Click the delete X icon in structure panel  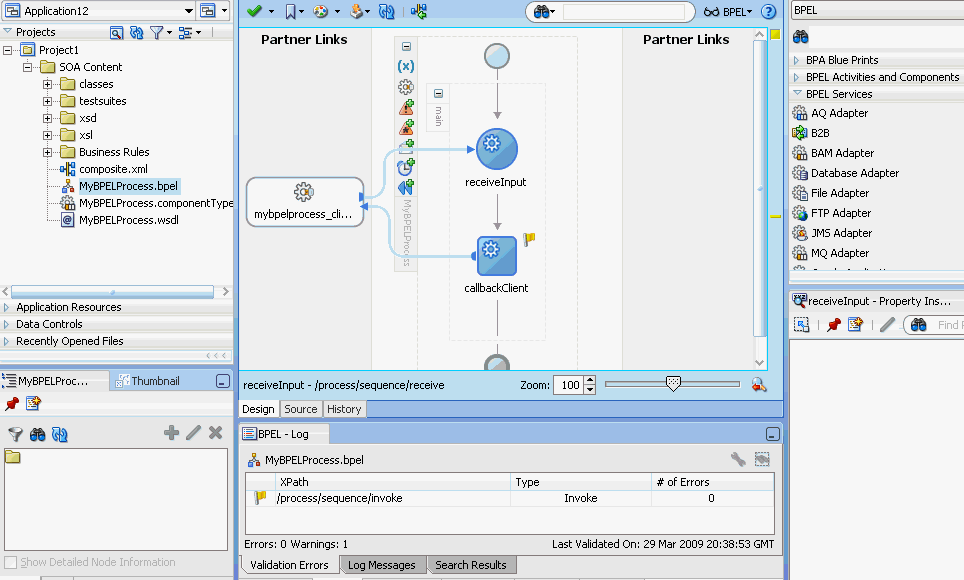215,432
